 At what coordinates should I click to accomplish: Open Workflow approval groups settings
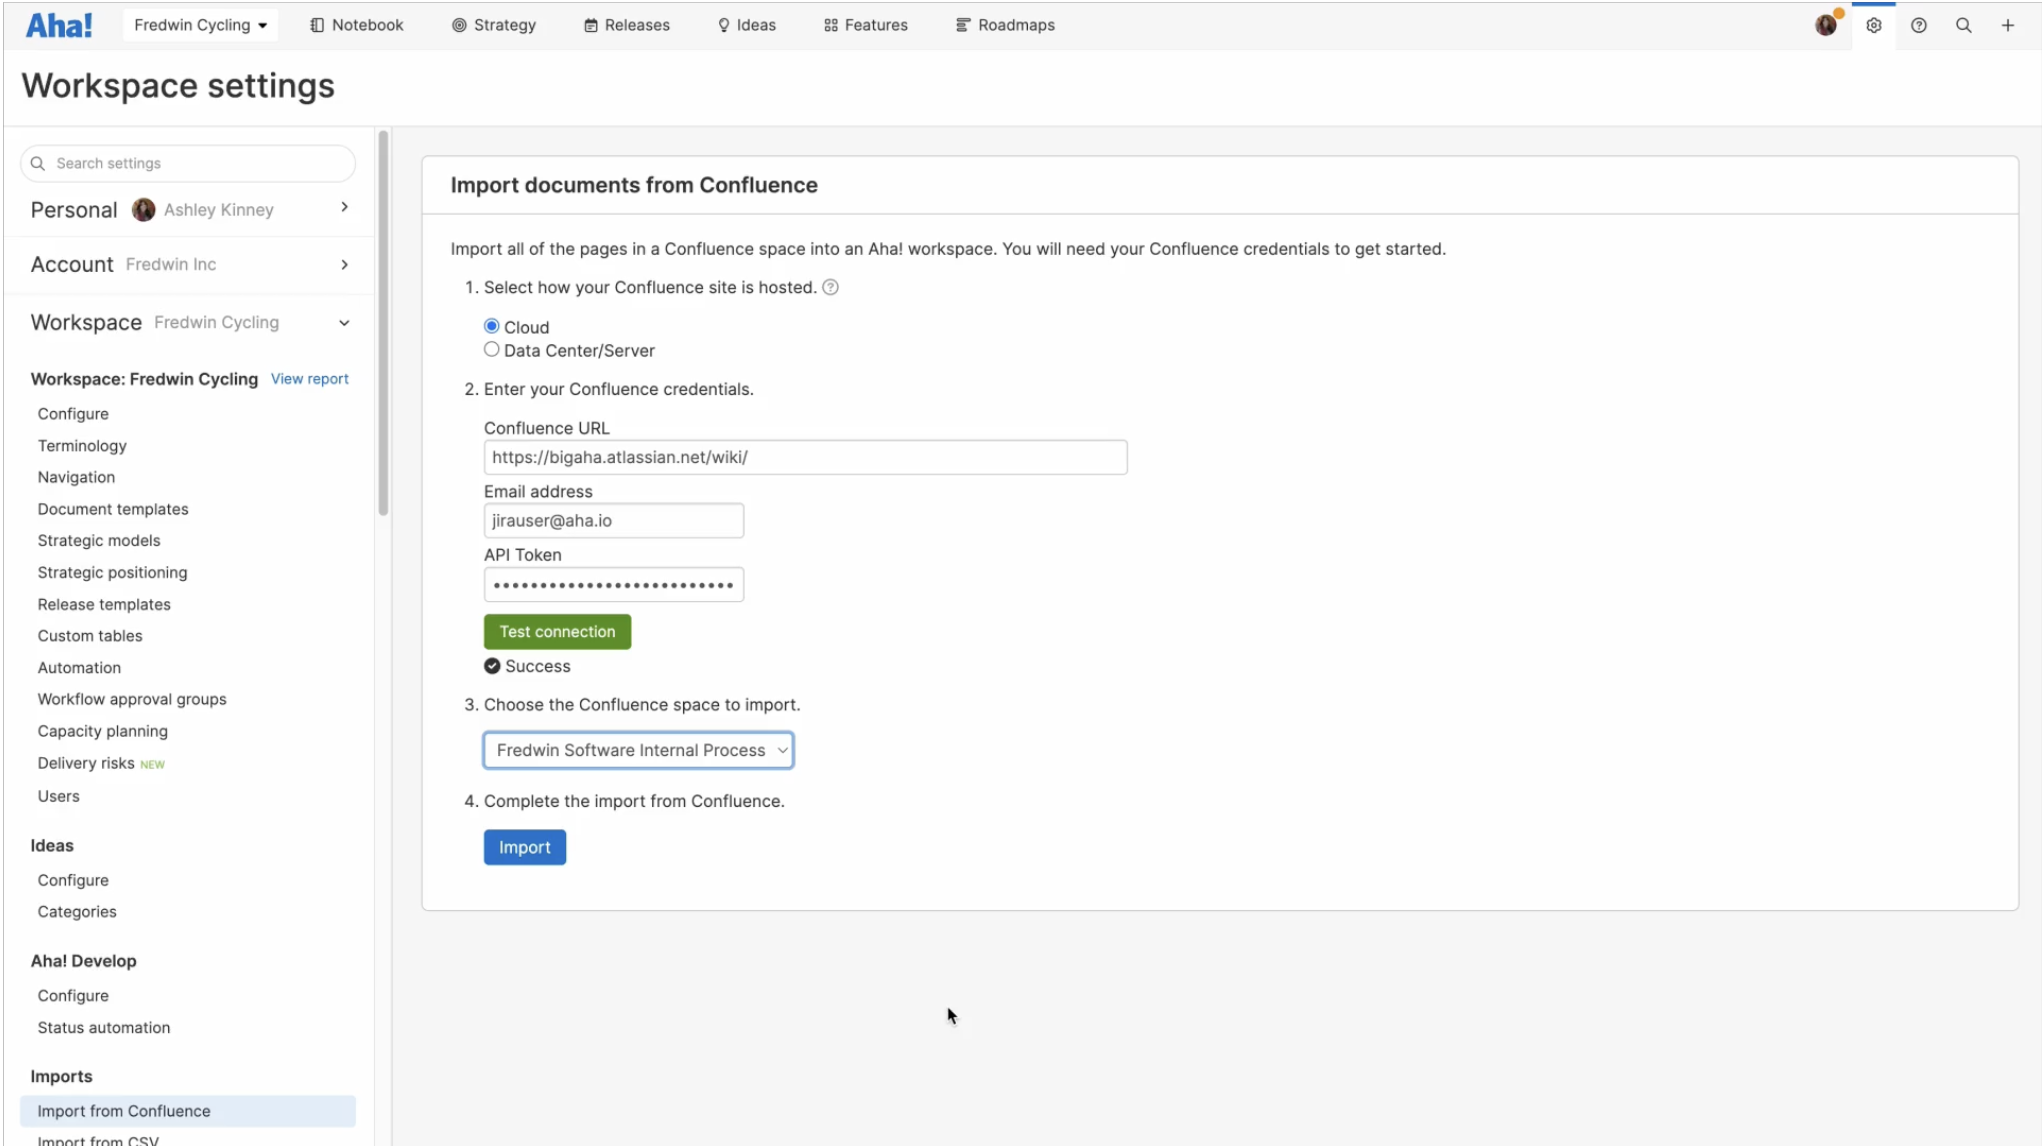coord(132,699)
